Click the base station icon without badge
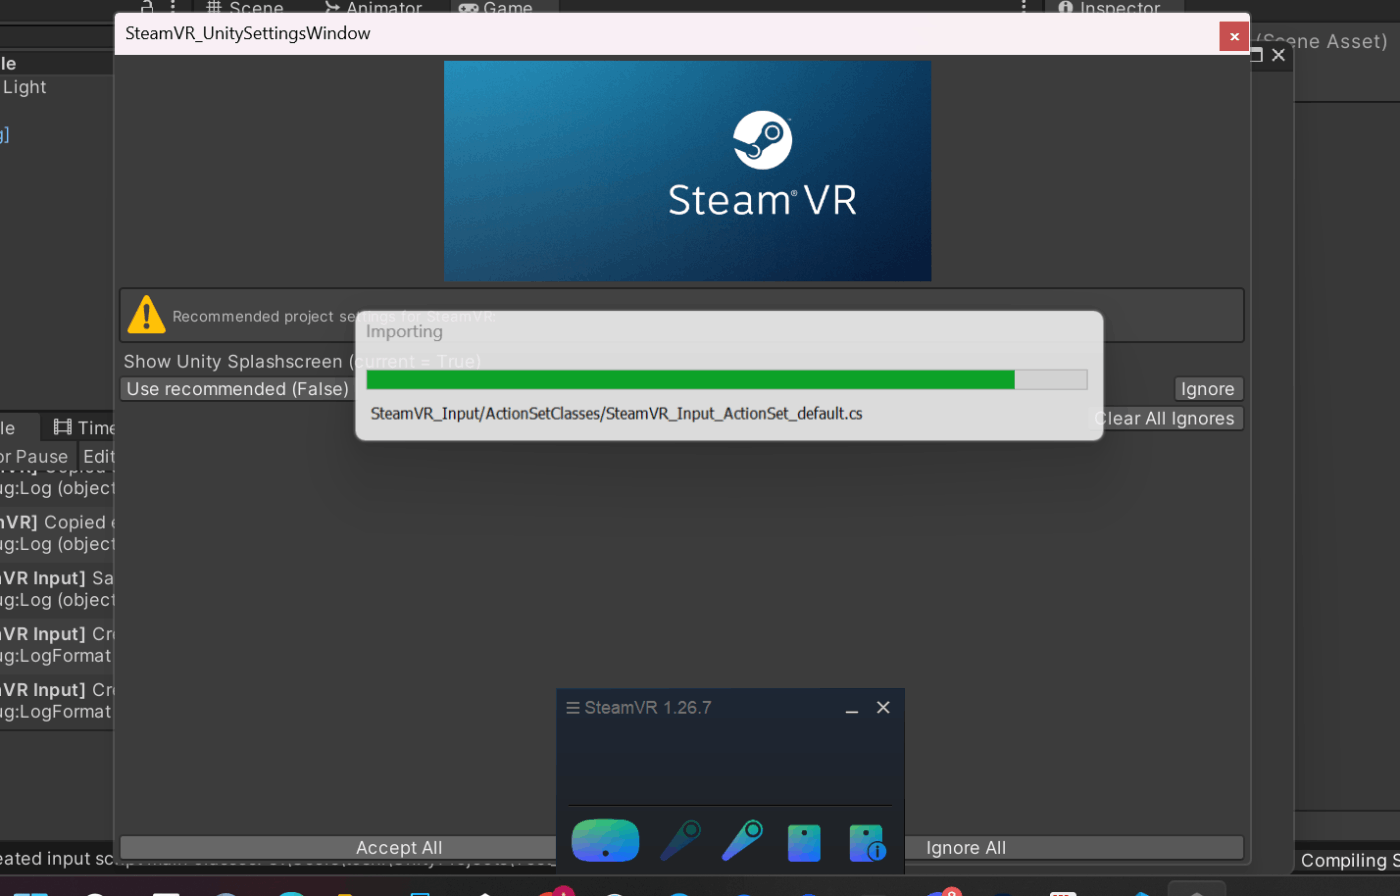Viewport: 1400px width, 896px height. [x=804, y=843]
